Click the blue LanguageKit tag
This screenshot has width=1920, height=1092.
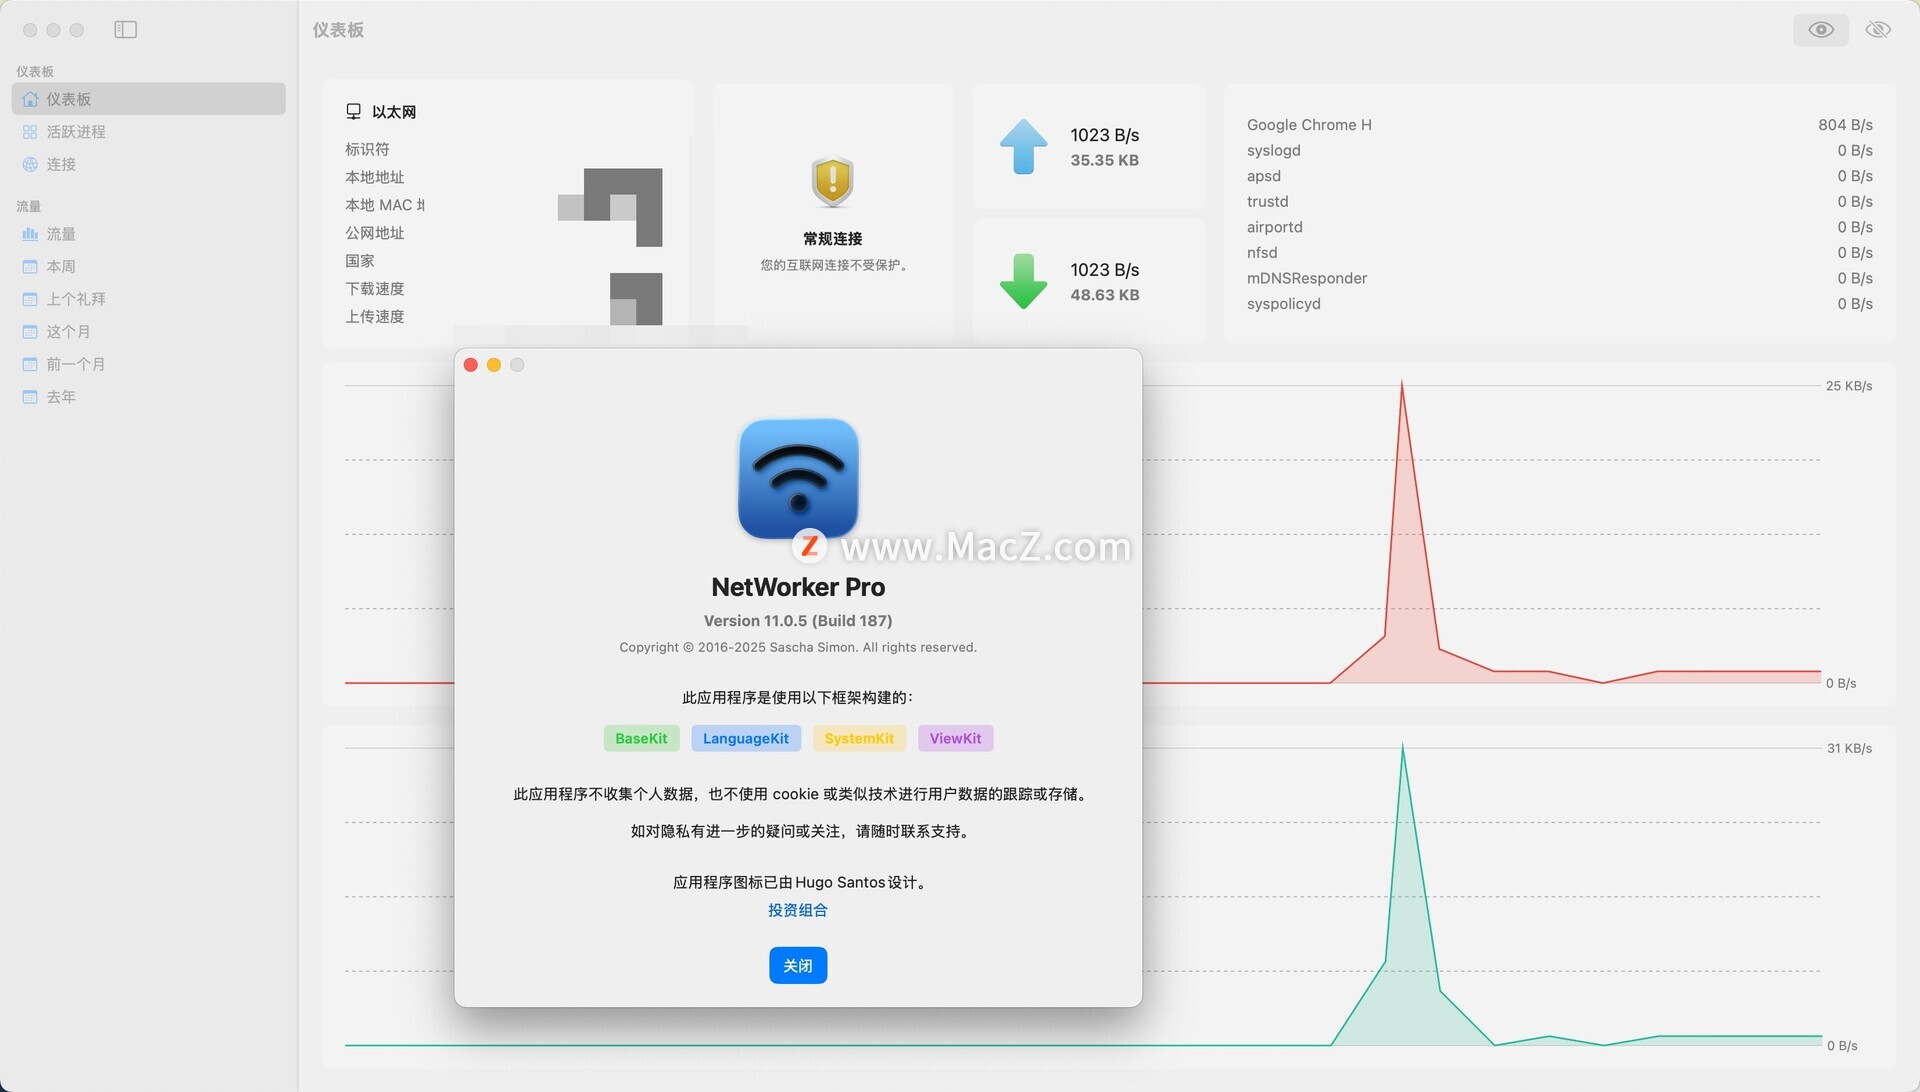[x=745, y=739]
